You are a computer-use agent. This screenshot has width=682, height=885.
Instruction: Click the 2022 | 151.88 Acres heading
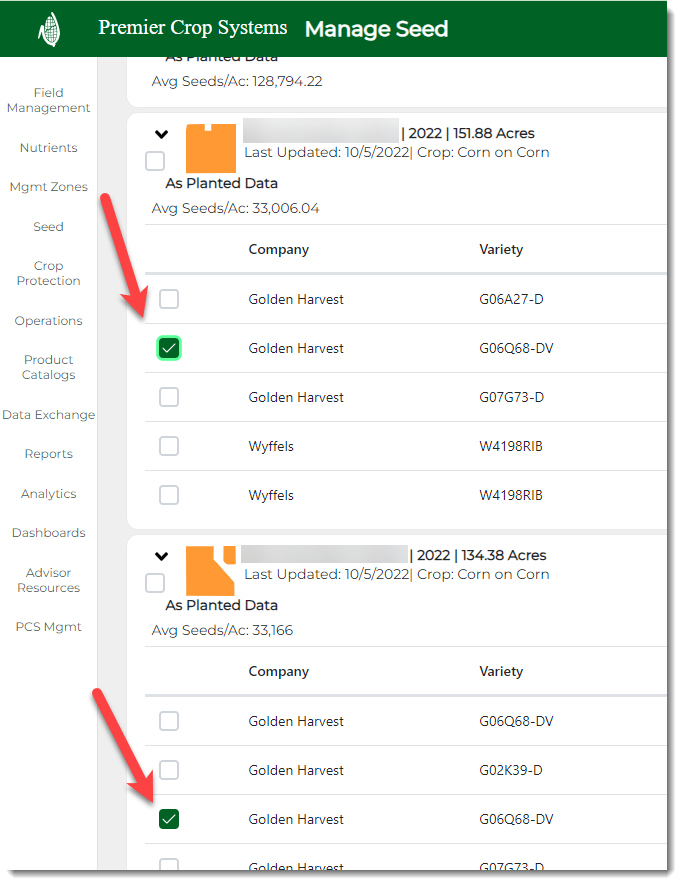click(x=468, y=133)
